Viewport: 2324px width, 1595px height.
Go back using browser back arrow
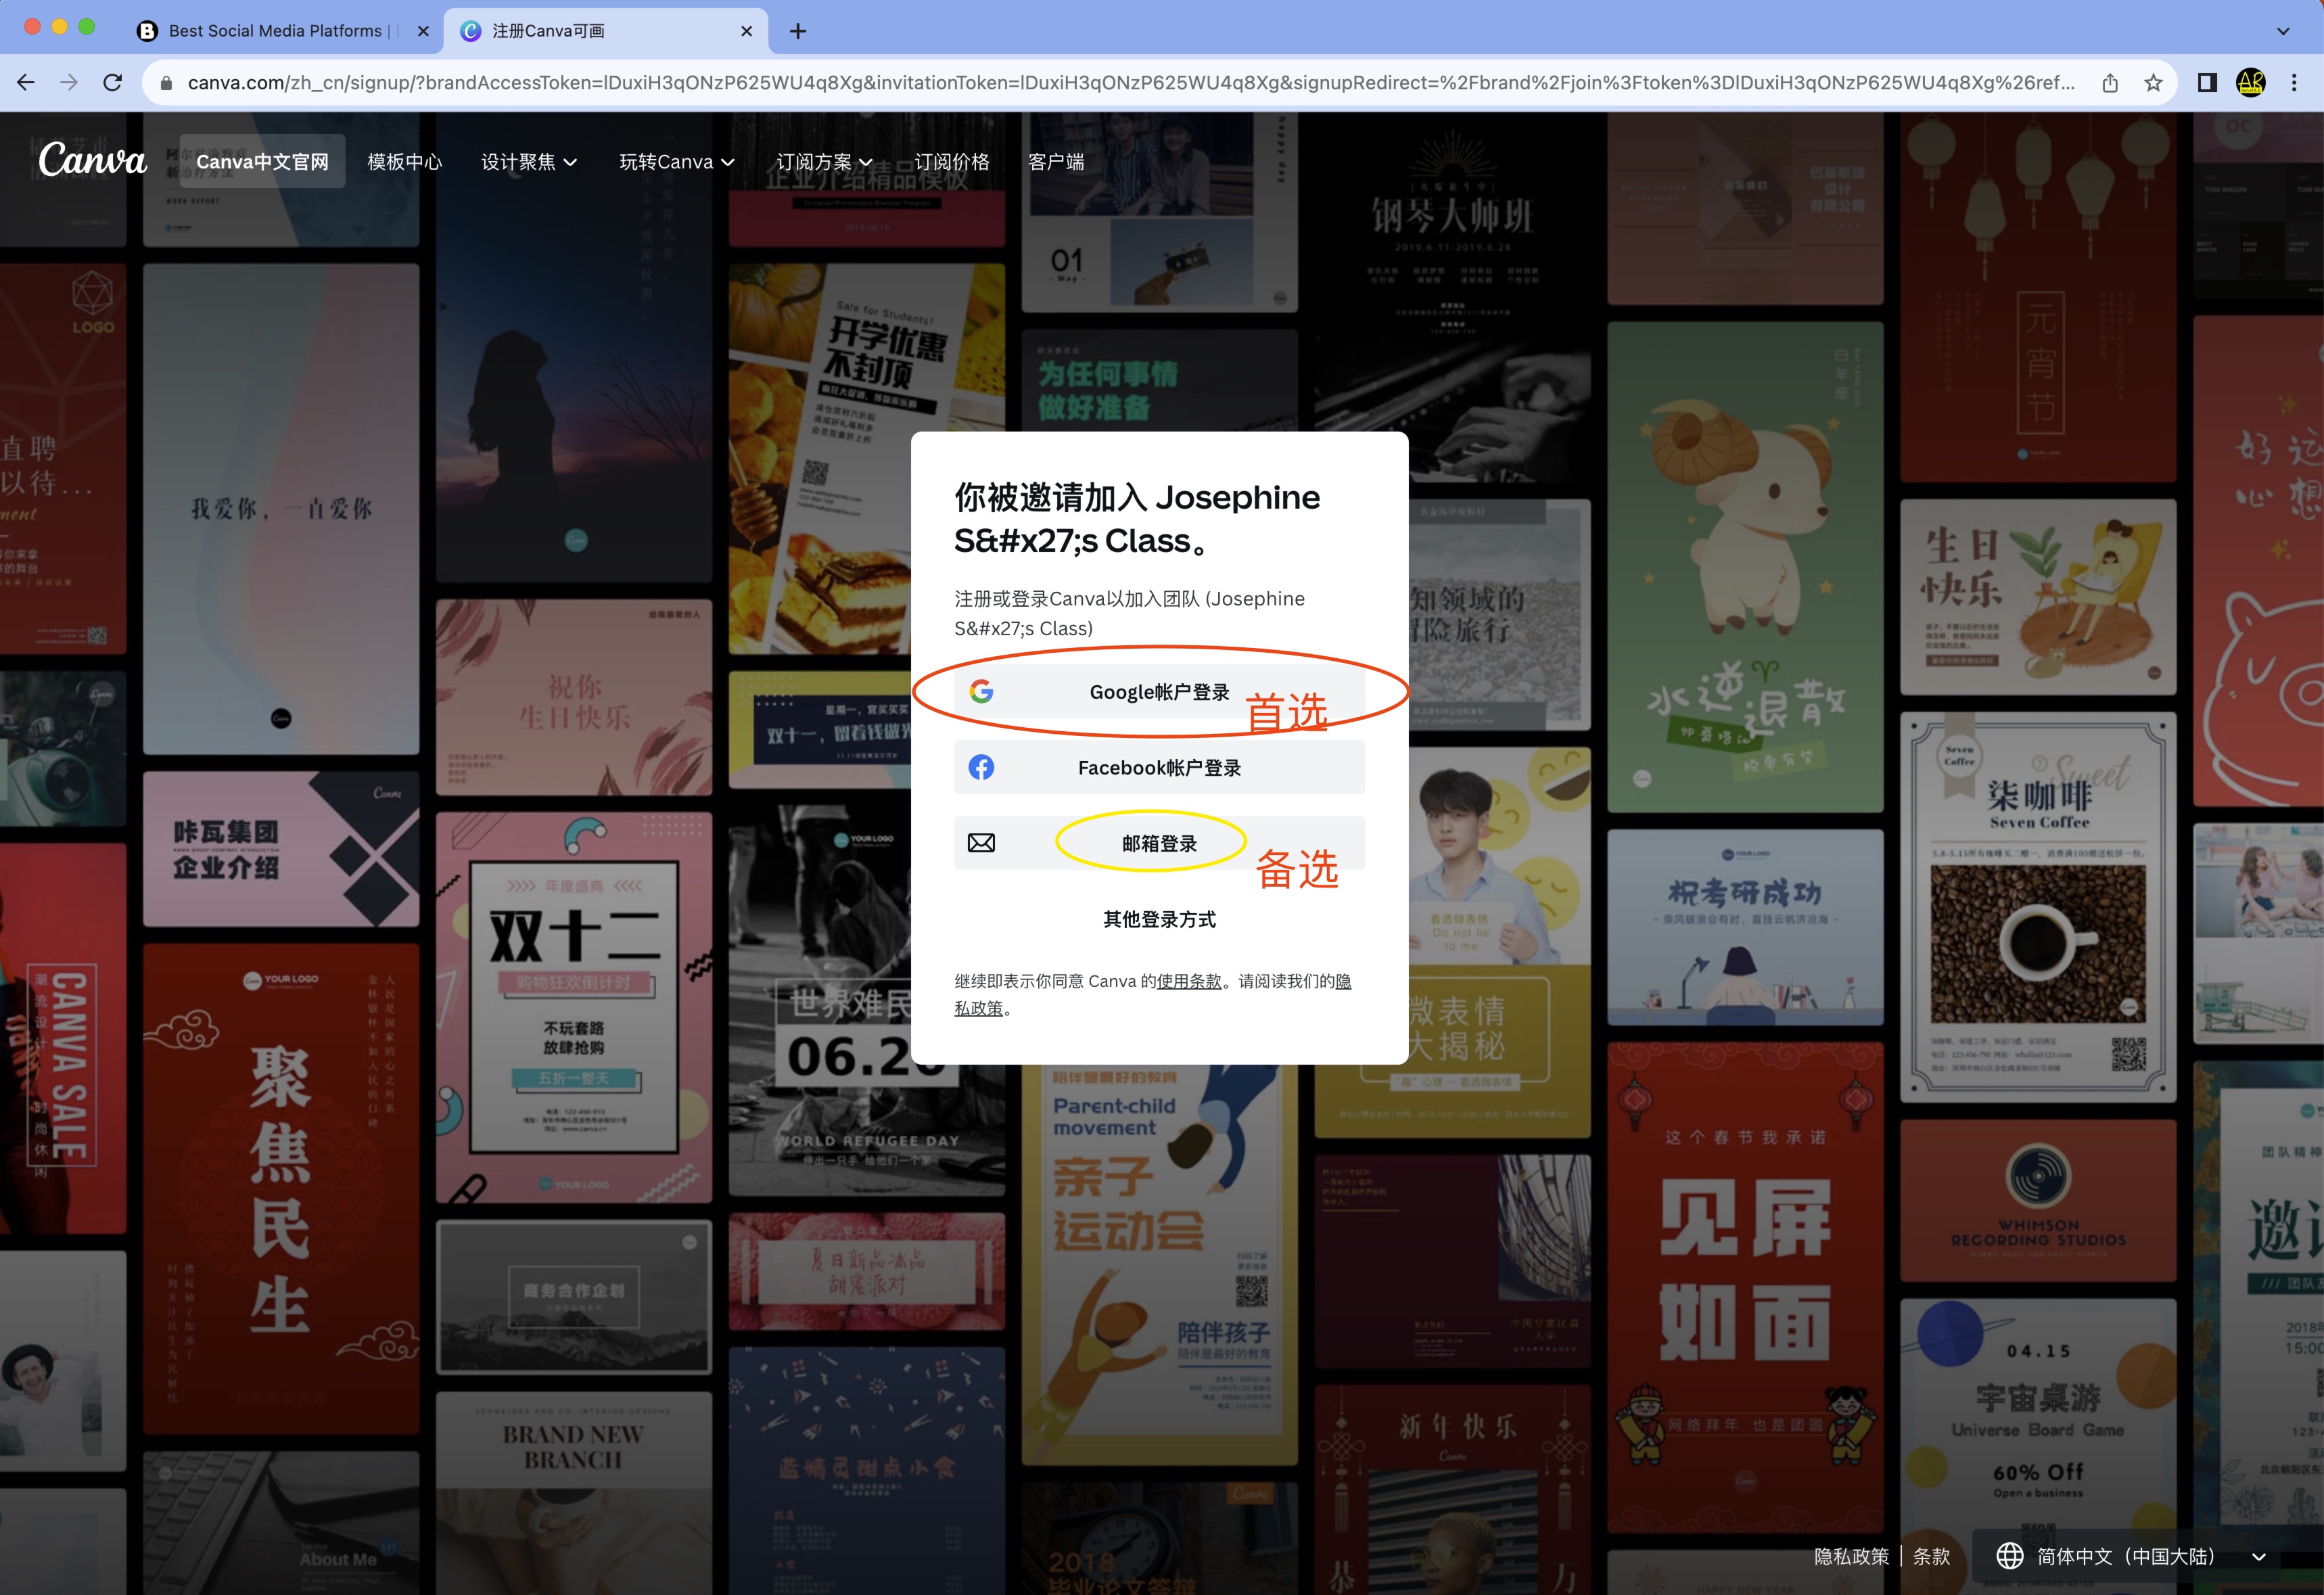26,83
